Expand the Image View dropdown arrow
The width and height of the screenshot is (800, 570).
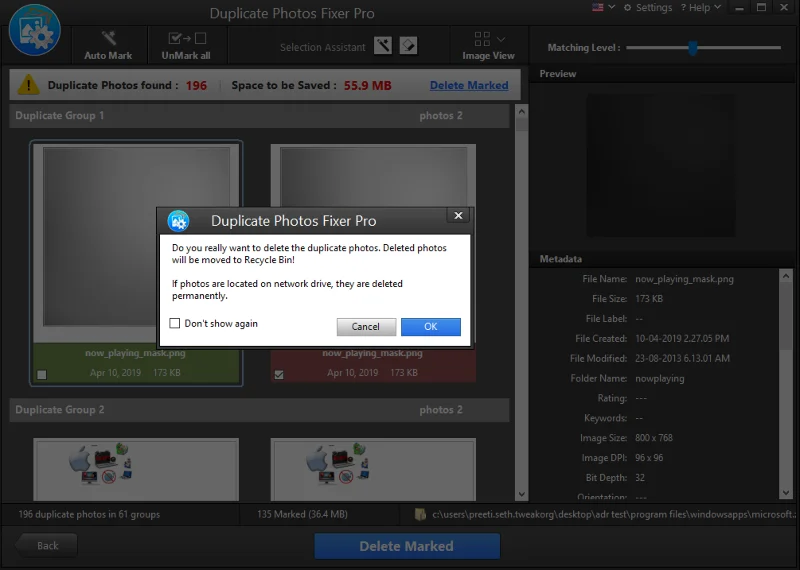(x=501, y=39)
